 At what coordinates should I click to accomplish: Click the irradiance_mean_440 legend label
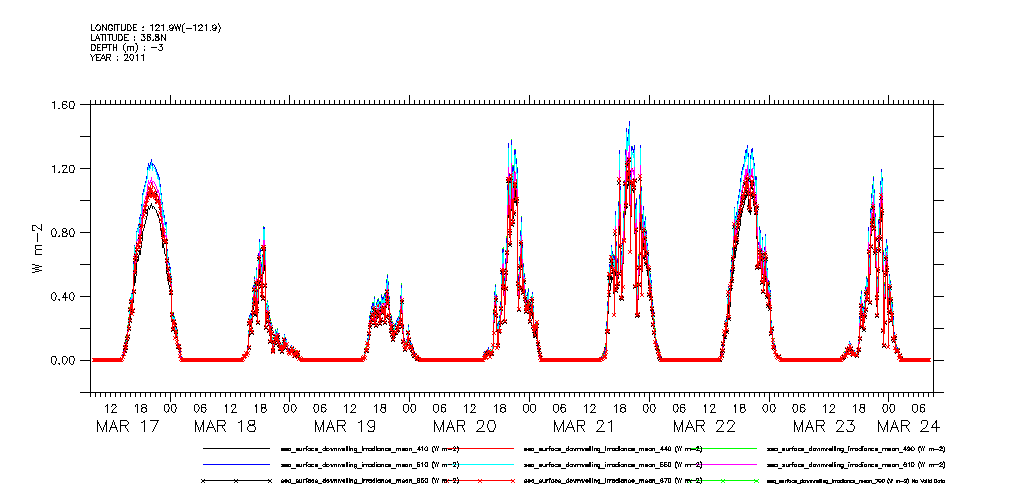click(x=613, y=448)
